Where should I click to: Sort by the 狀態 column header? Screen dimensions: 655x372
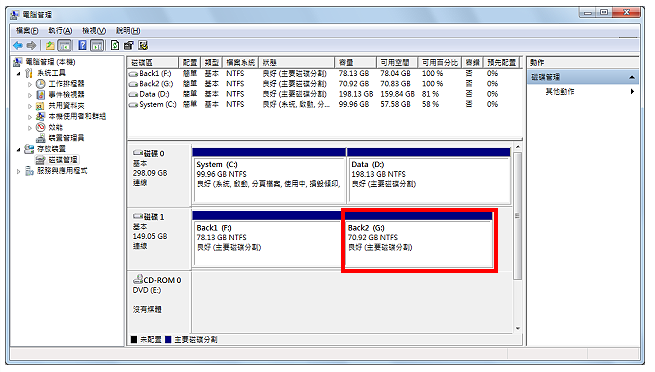click(296, 63)
